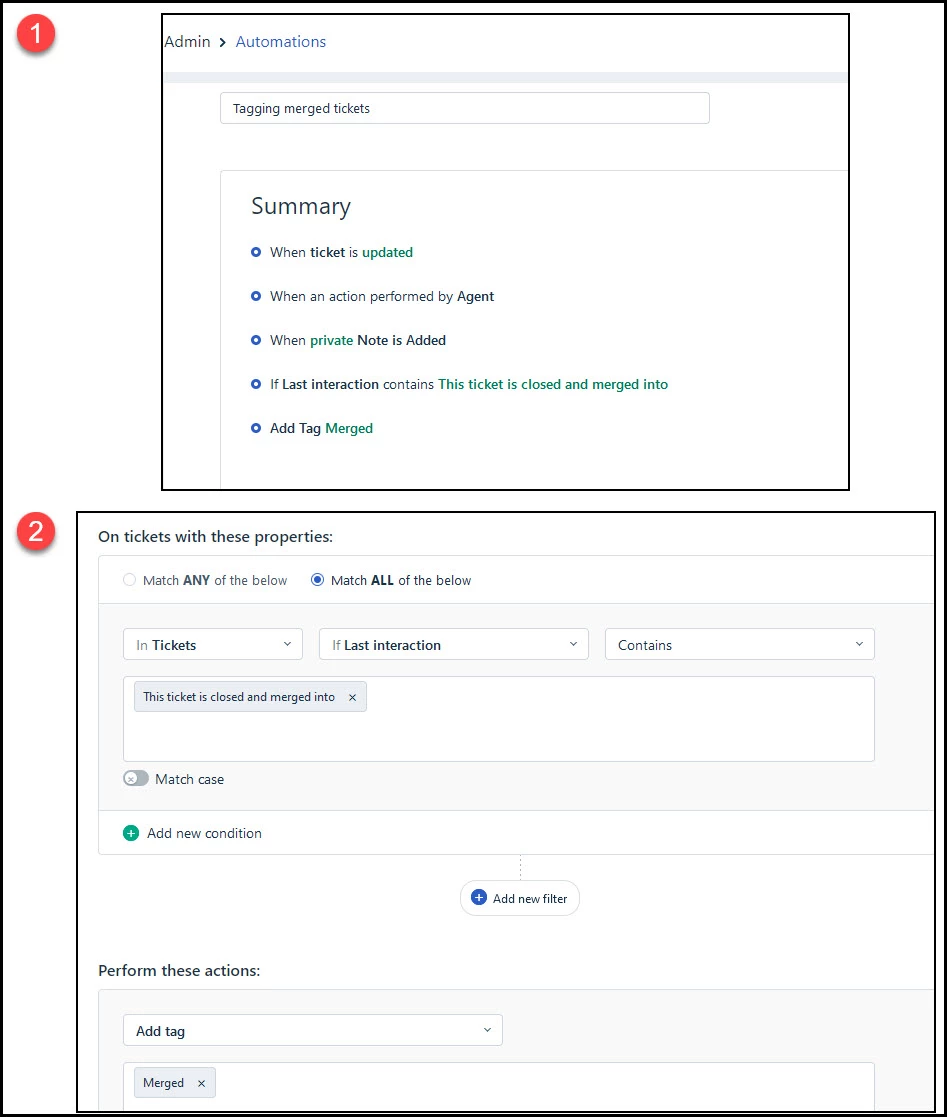This screenshot has width=947, height=1117.
Task: Click the green plus icon for Add new condition
Action: click(131, 833)
